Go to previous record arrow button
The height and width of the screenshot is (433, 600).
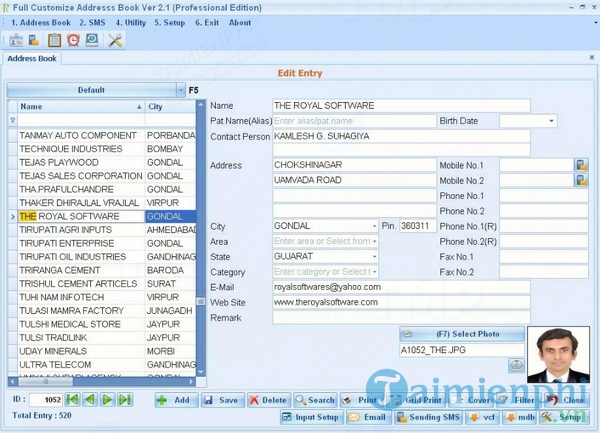90,400
